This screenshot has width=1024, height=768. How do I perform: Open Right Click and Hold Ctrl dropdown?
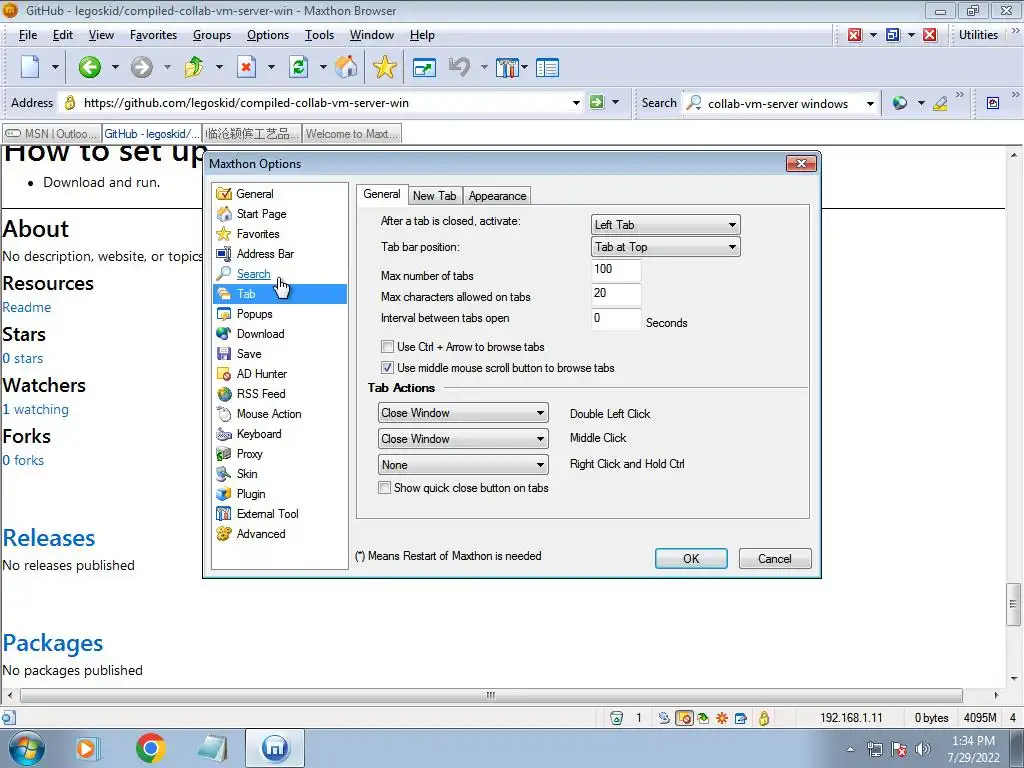(463, 465)
